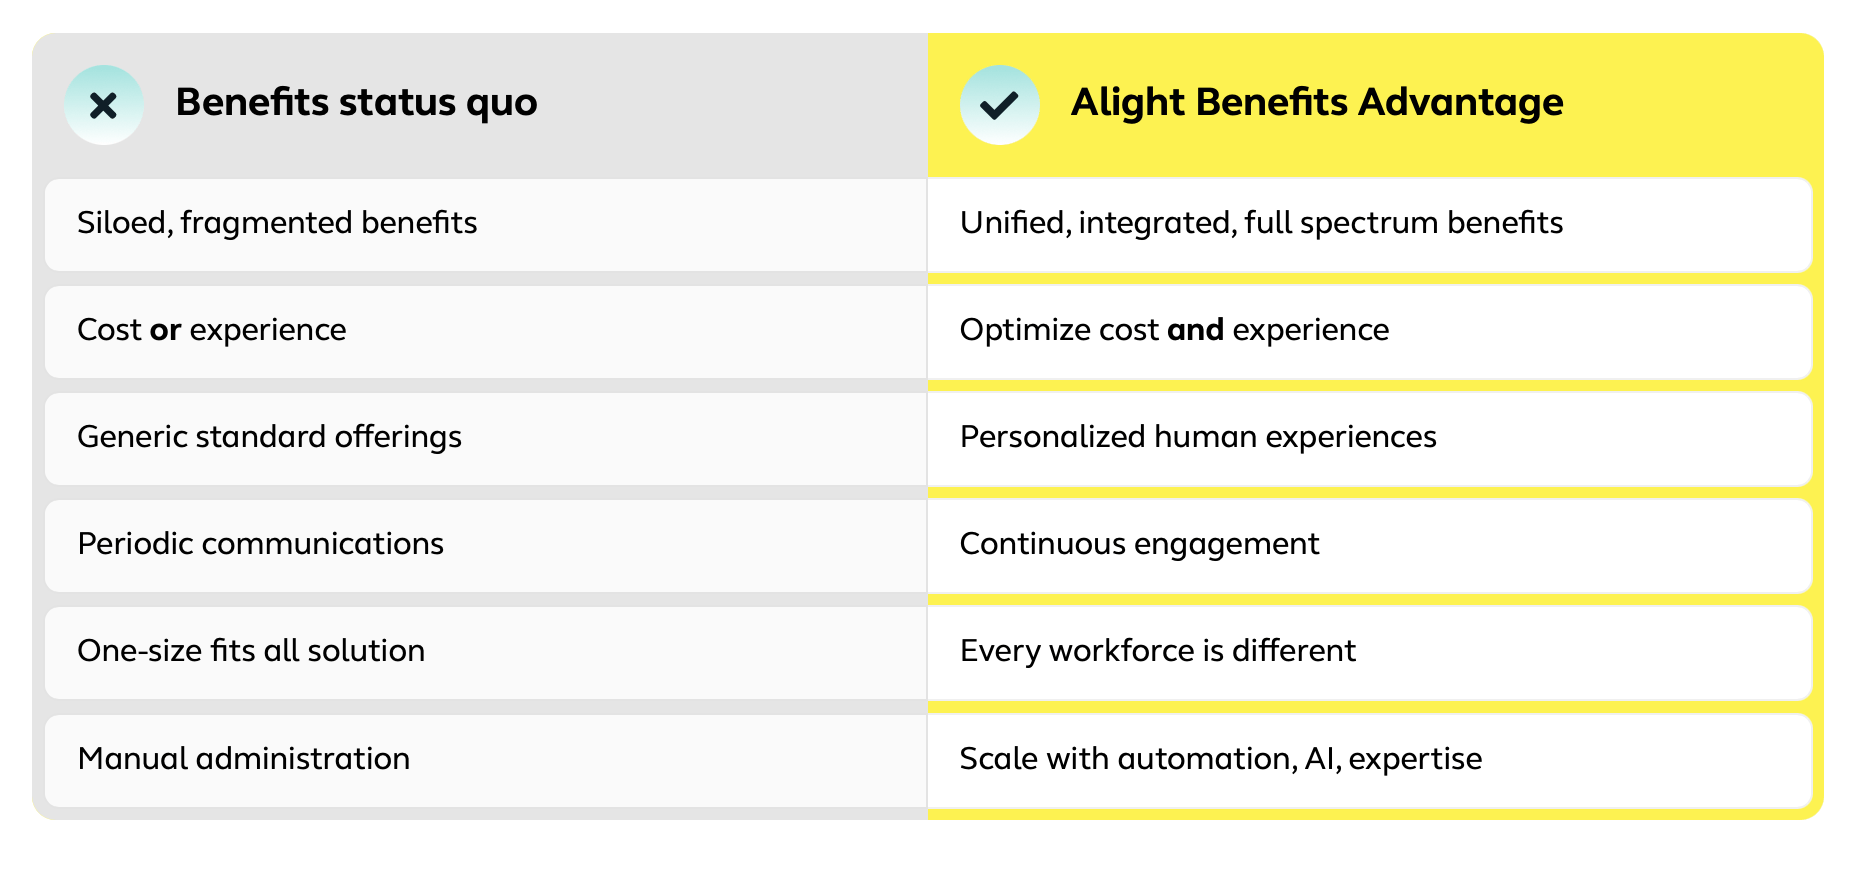Click One-size fits all solution text
The width and height of the screenshot is (1854, 878).
[x=251, y=651]
